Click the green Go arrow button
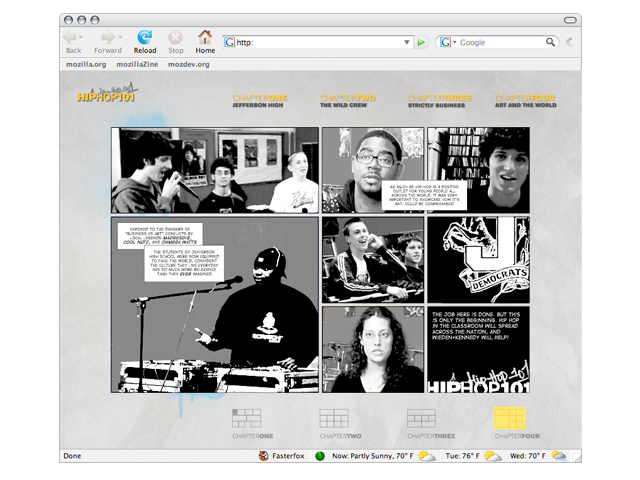The height and width of the screenshot is (480, 640). tap(421, 42)
